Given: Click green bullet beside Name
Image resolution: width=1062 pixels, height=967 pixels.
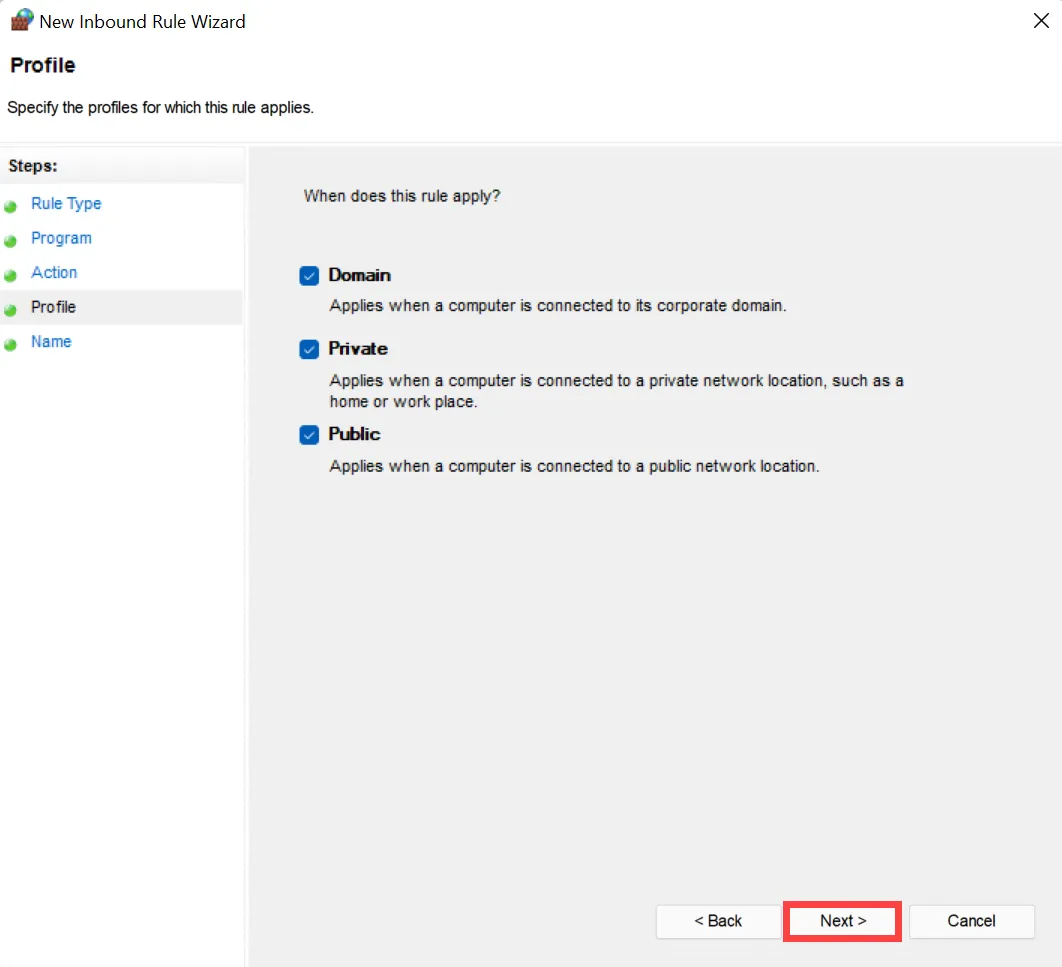Looking at the screenshot, I should [10, 345].
